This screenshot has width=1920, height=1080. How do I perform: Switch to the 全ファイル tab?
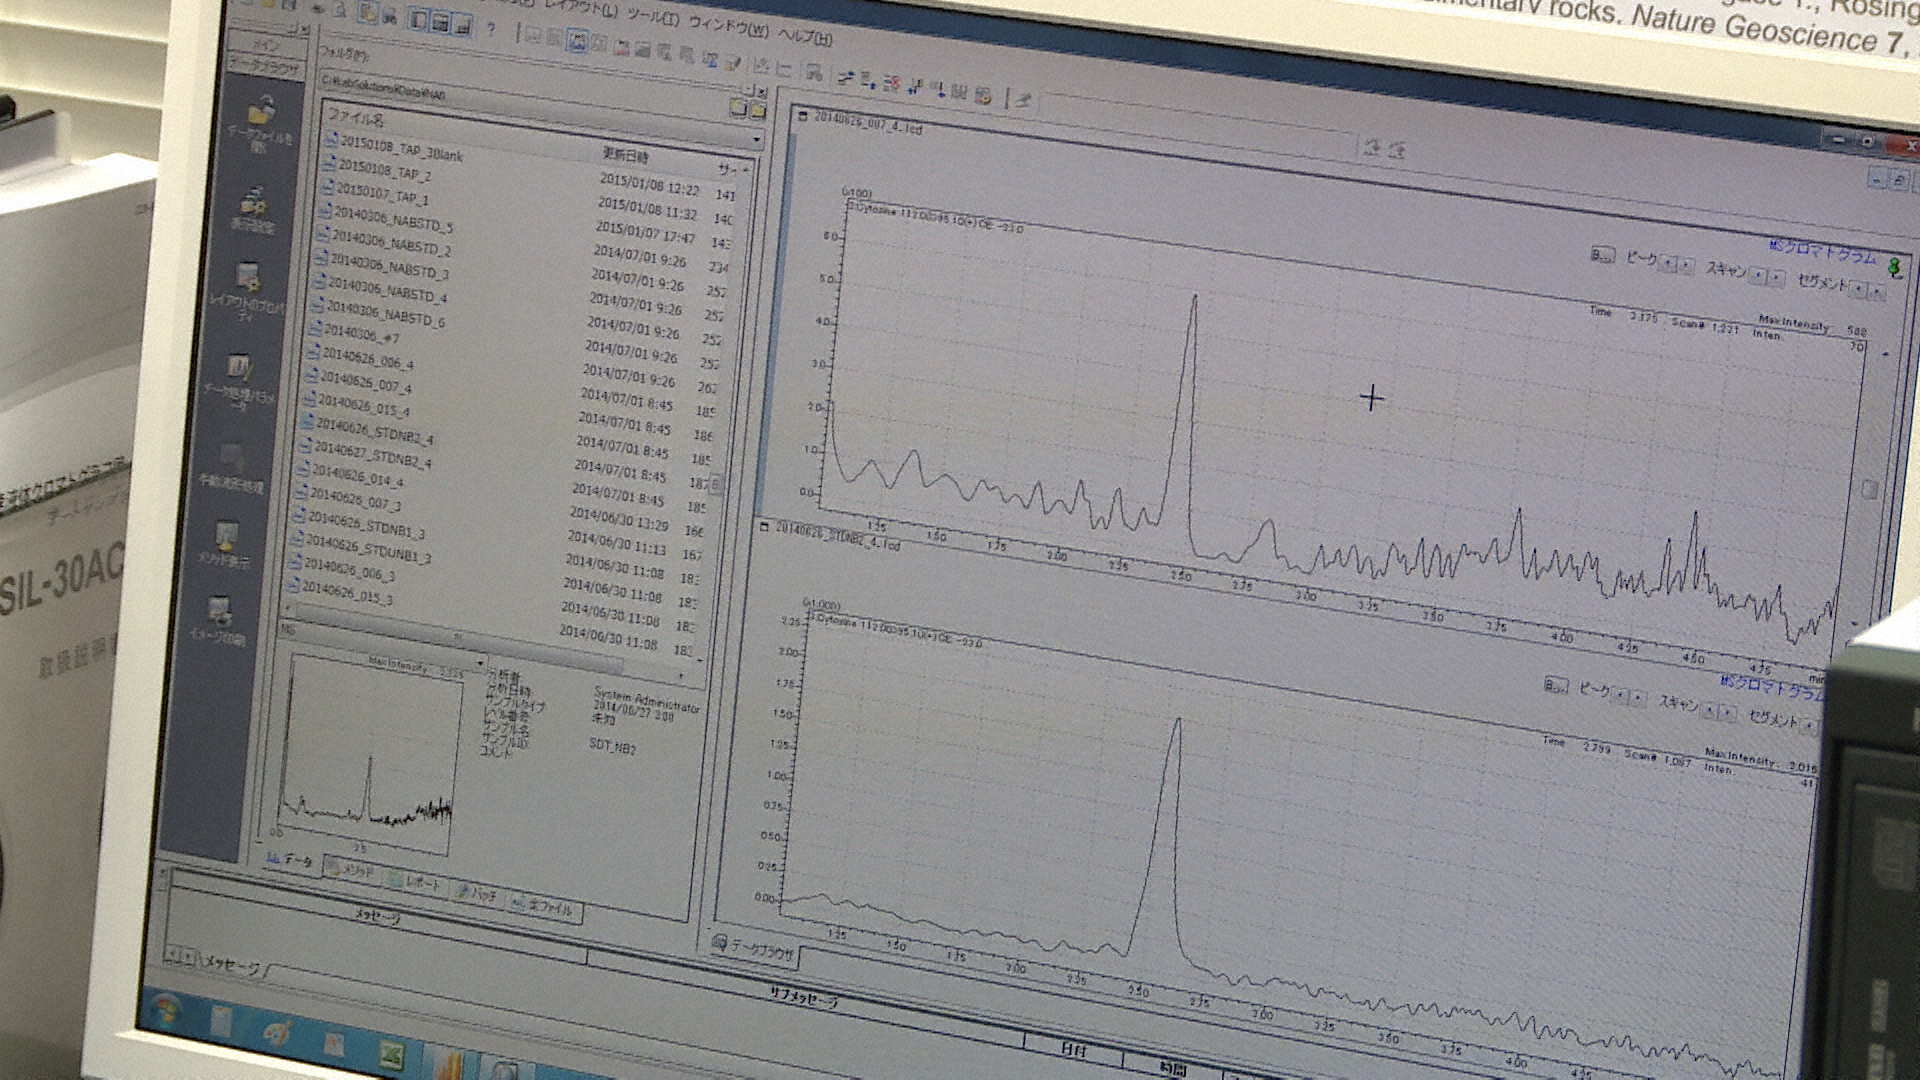544,905
